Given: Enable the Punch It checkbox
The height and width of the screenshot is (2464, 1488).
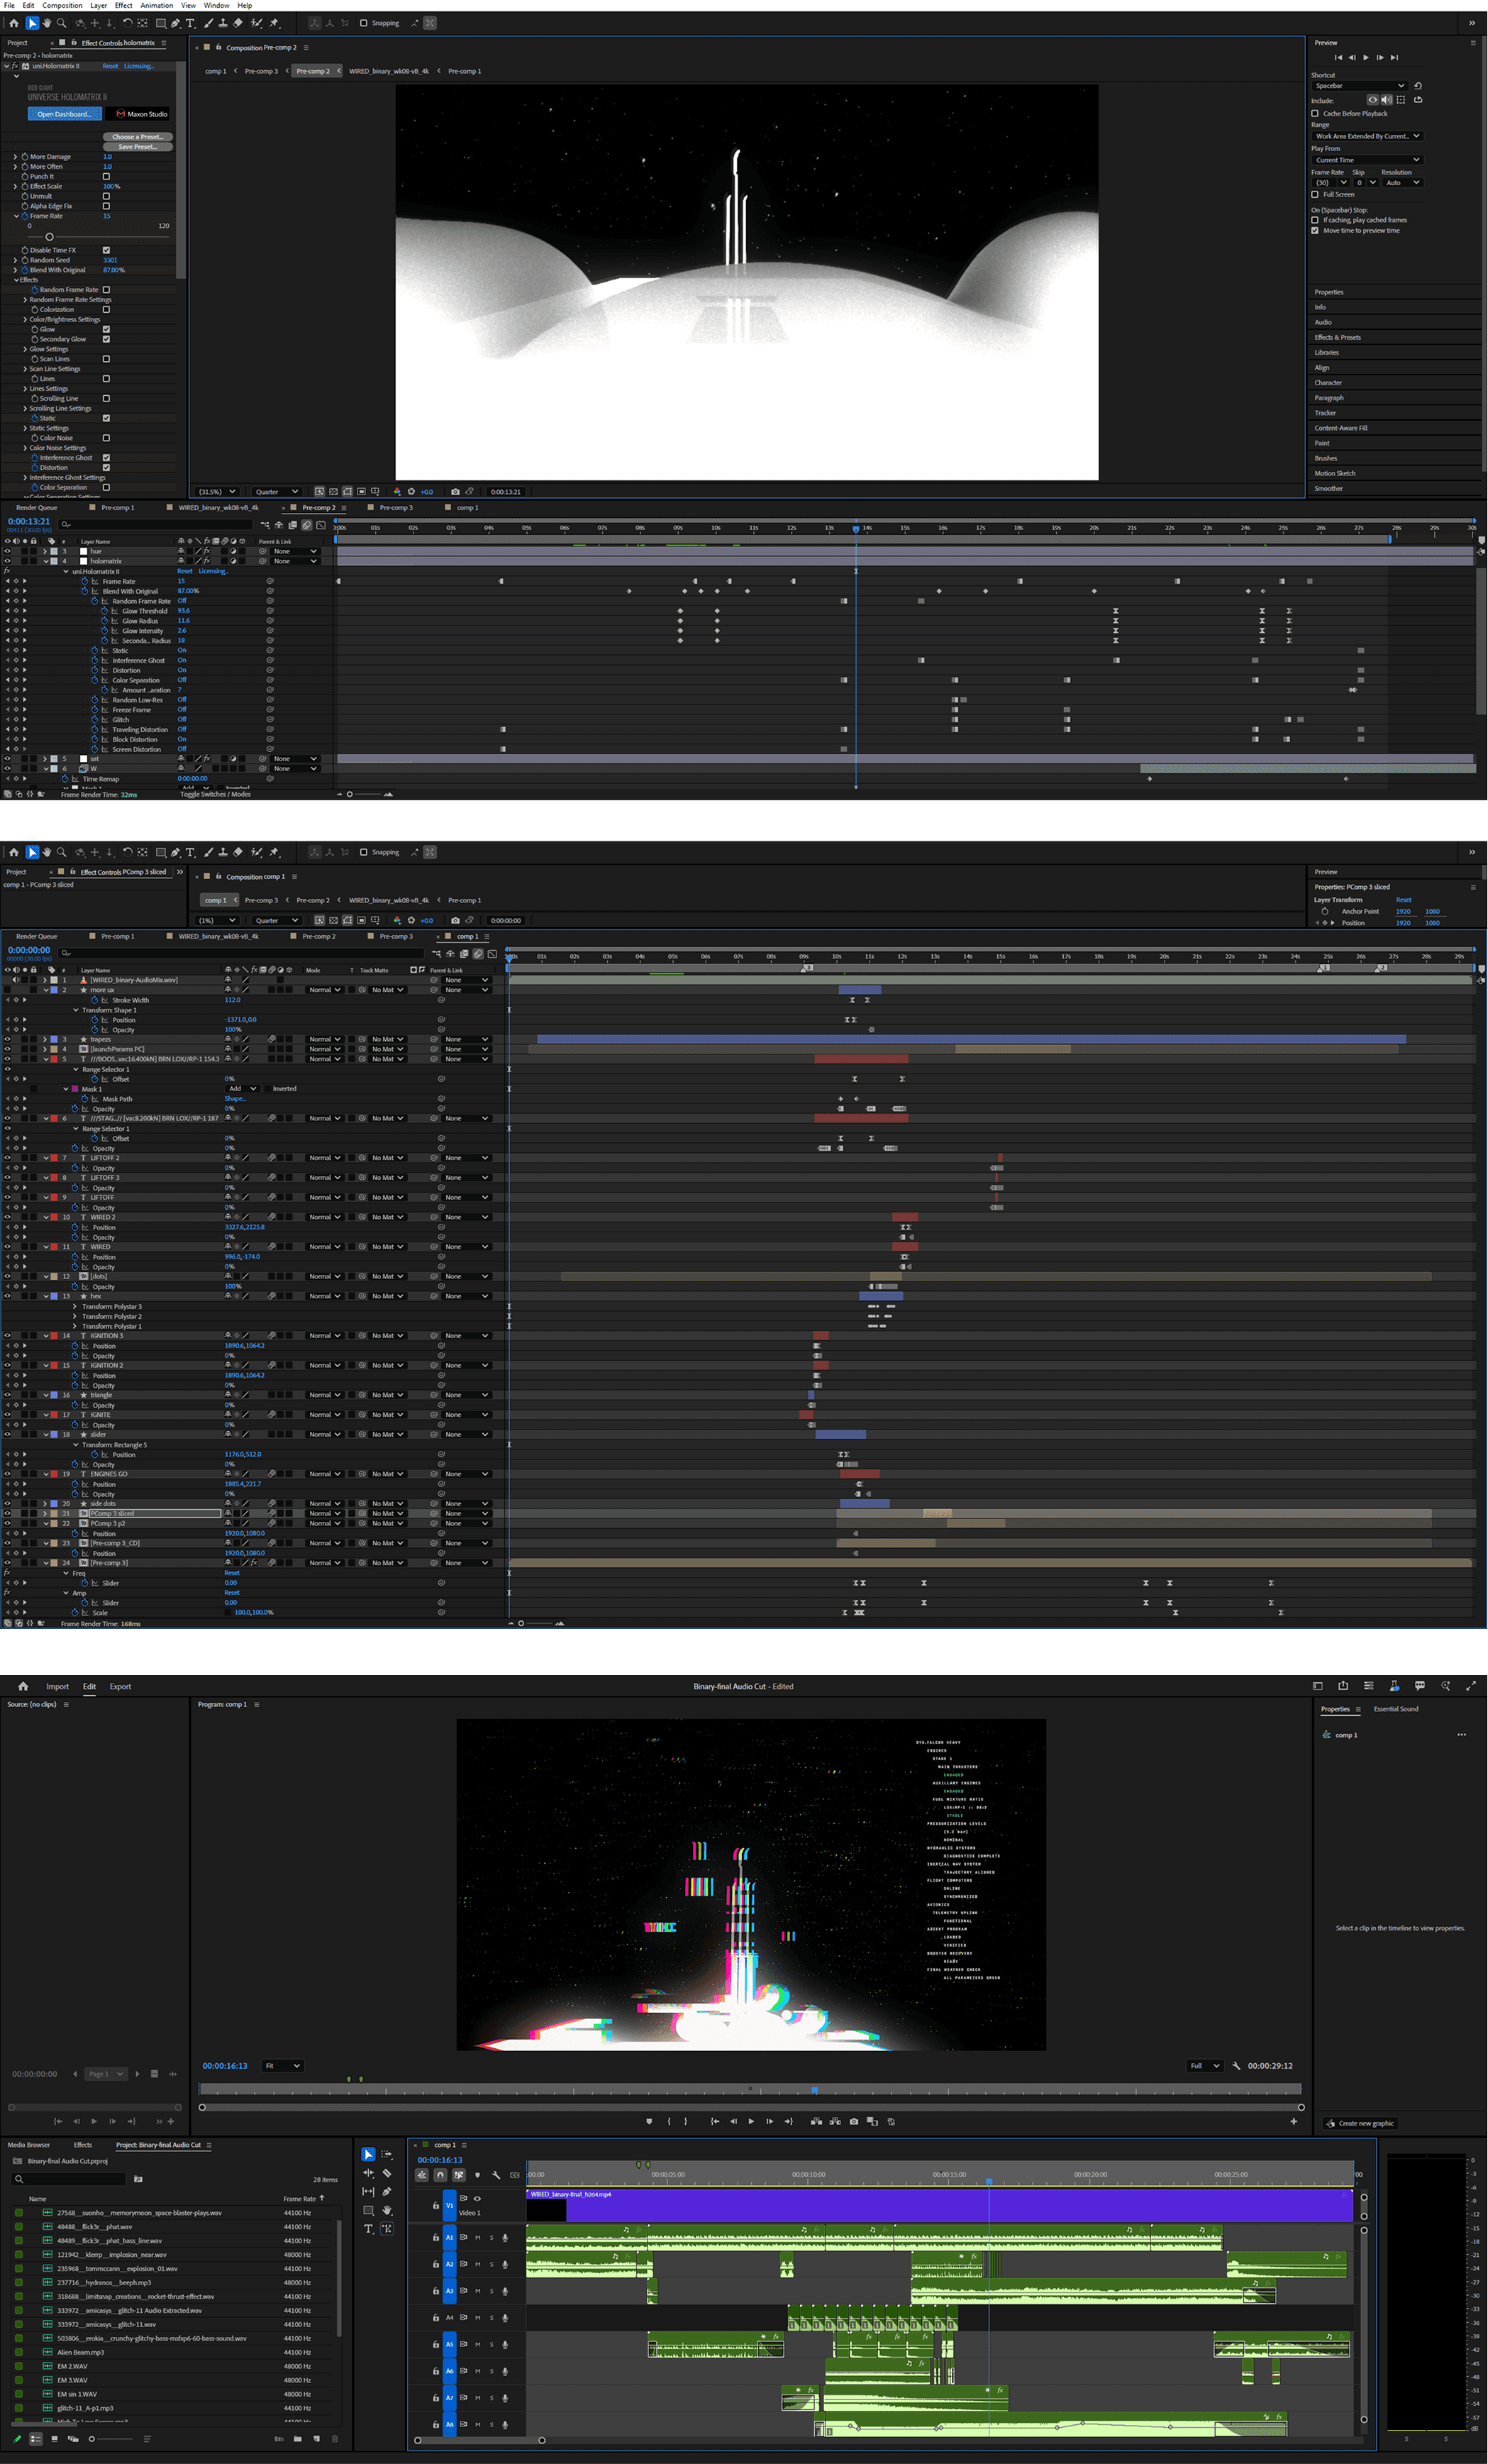Looking at the screenshot, I should 106,176.
